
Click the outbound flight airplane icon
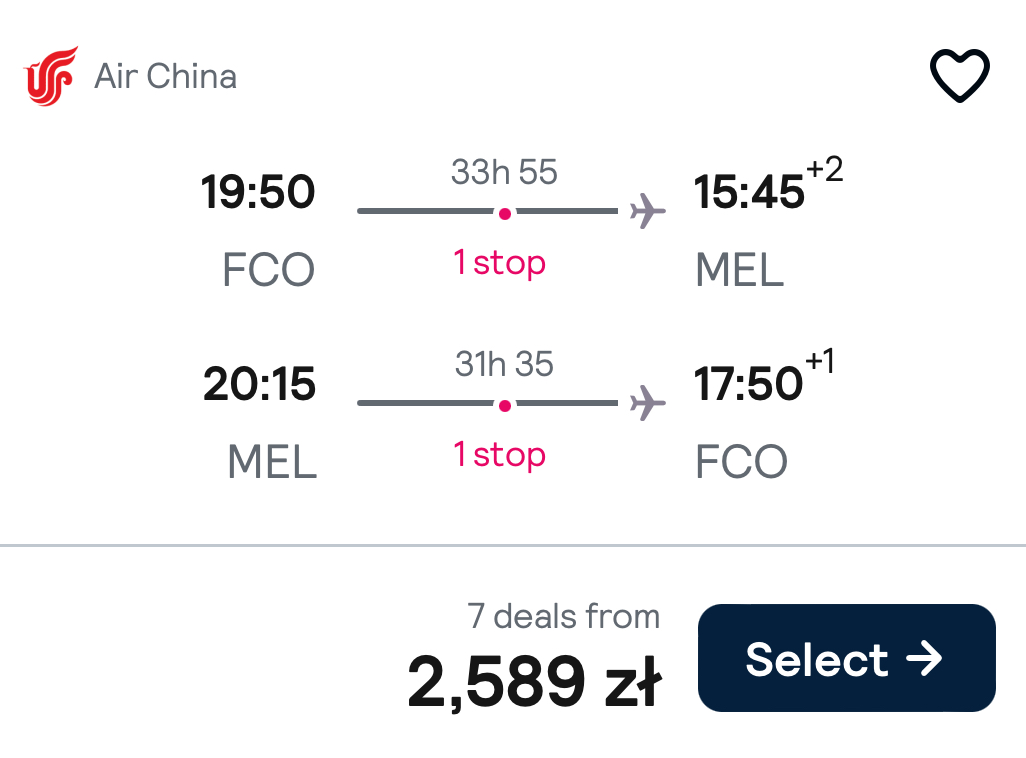(x=647, y=211)
